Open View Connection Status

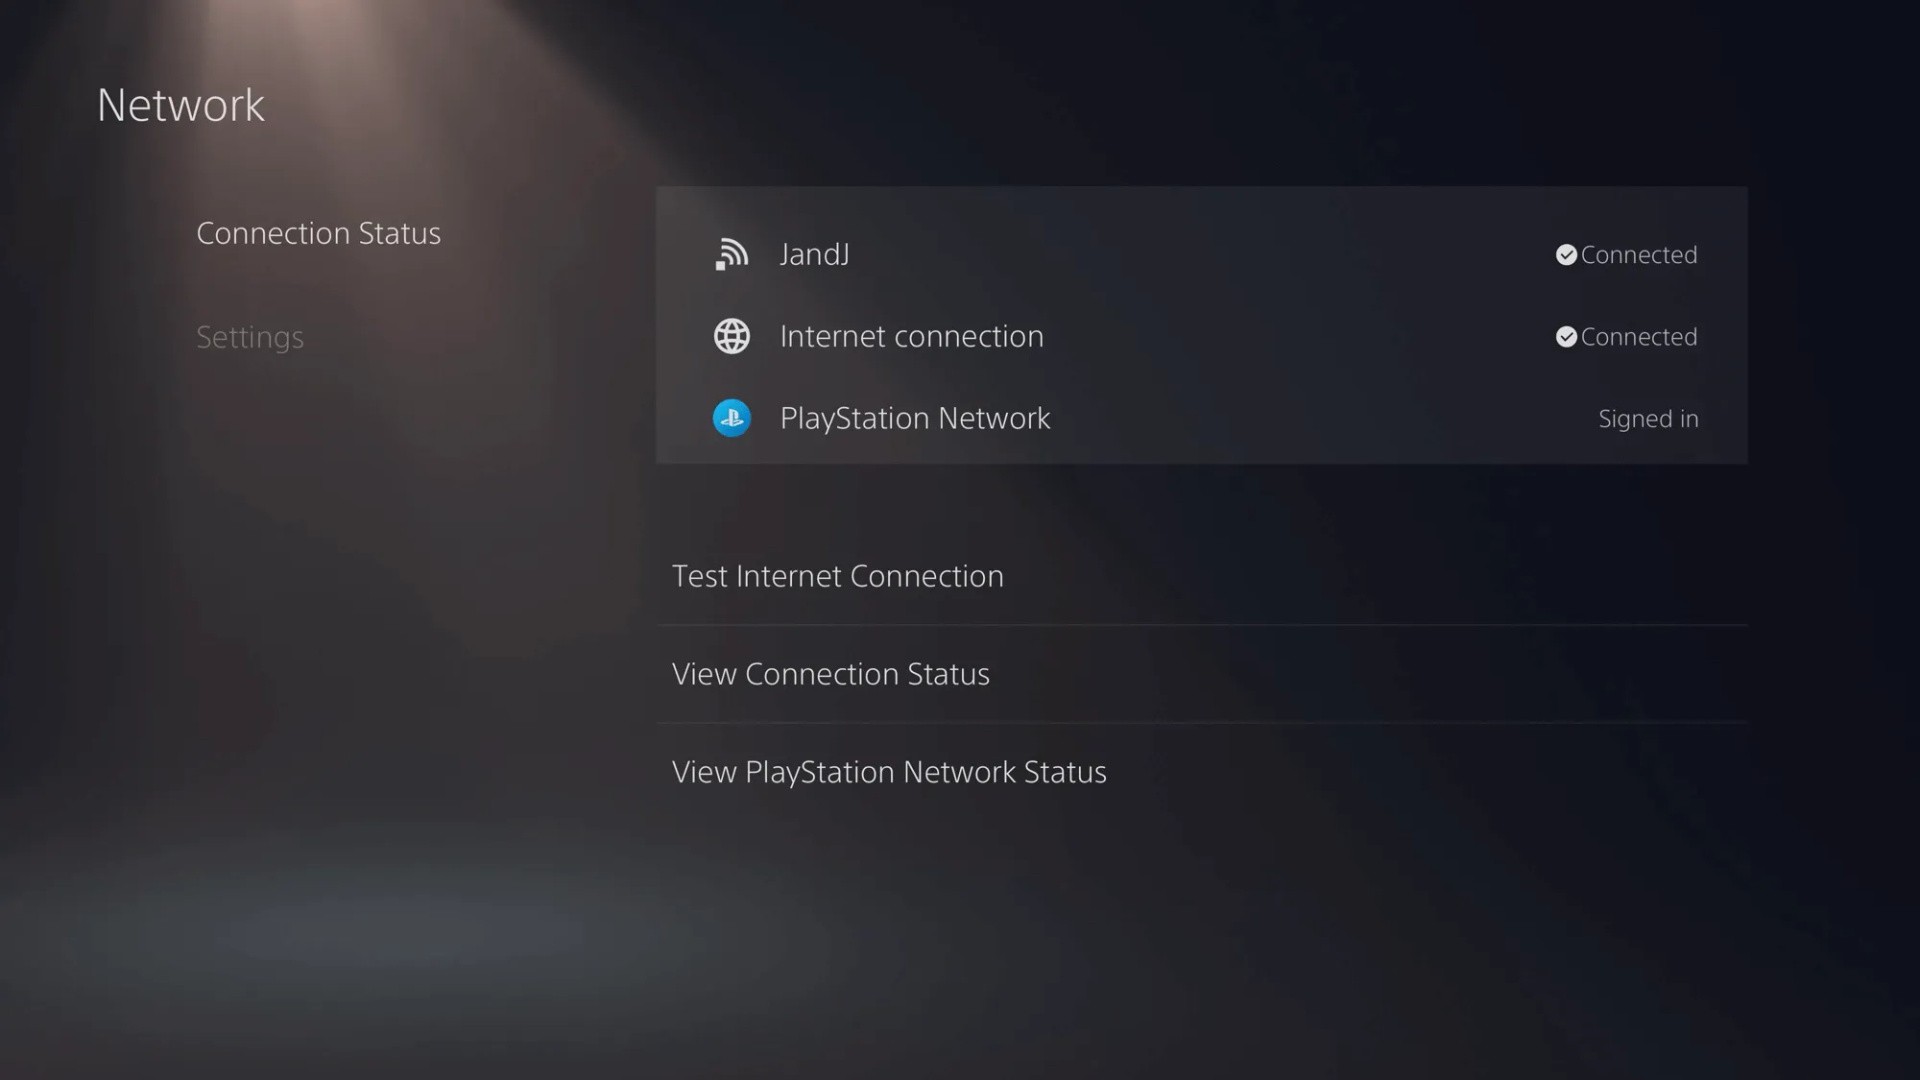[830, 674]
